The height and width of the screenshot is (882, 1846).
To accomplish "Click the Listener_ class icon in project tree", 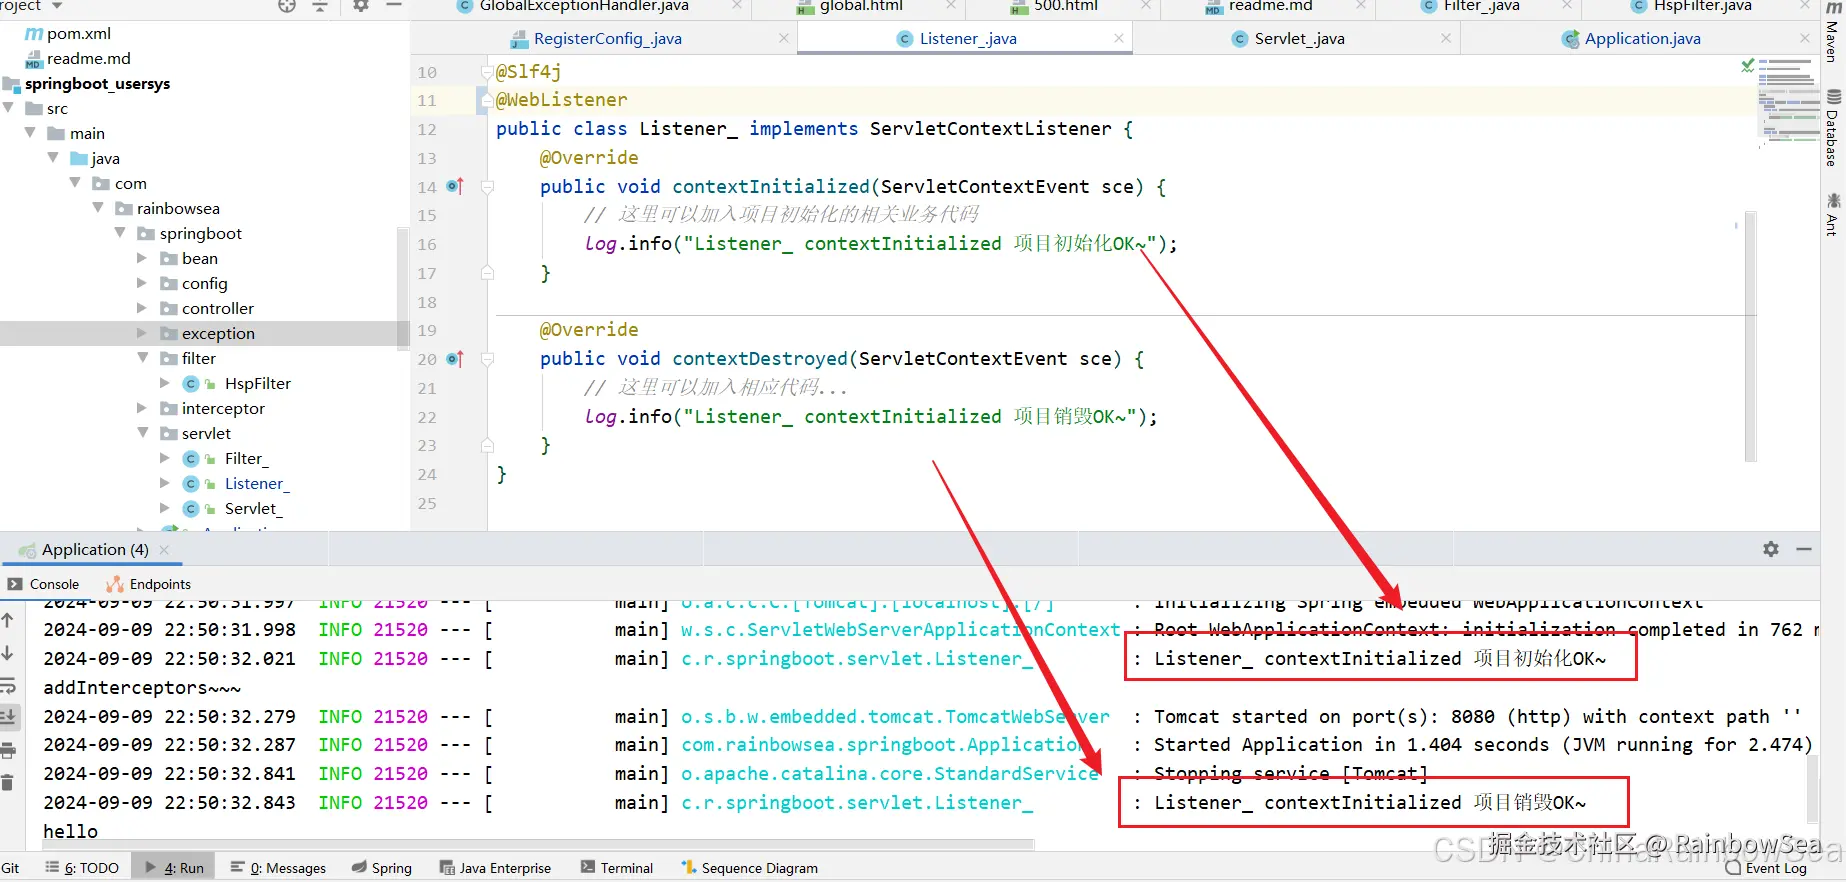I will tap(191, 484).
